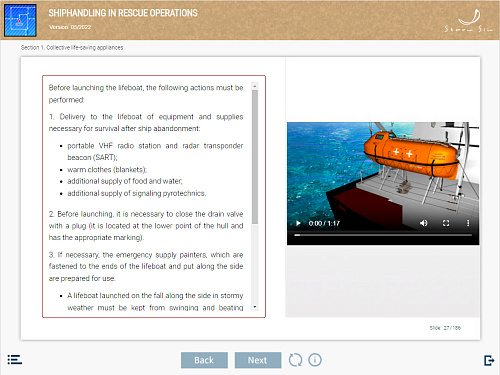This screenshot has height=375, width=500.
Task: Play the lifeboat video
Action: point(298,223)
